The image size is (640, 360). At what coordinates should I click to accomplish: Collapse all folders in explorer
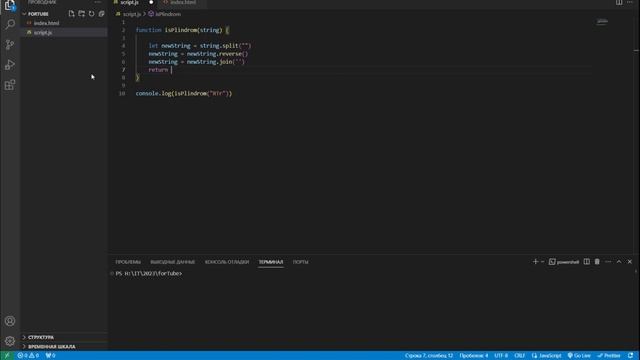tap(101, 14)
